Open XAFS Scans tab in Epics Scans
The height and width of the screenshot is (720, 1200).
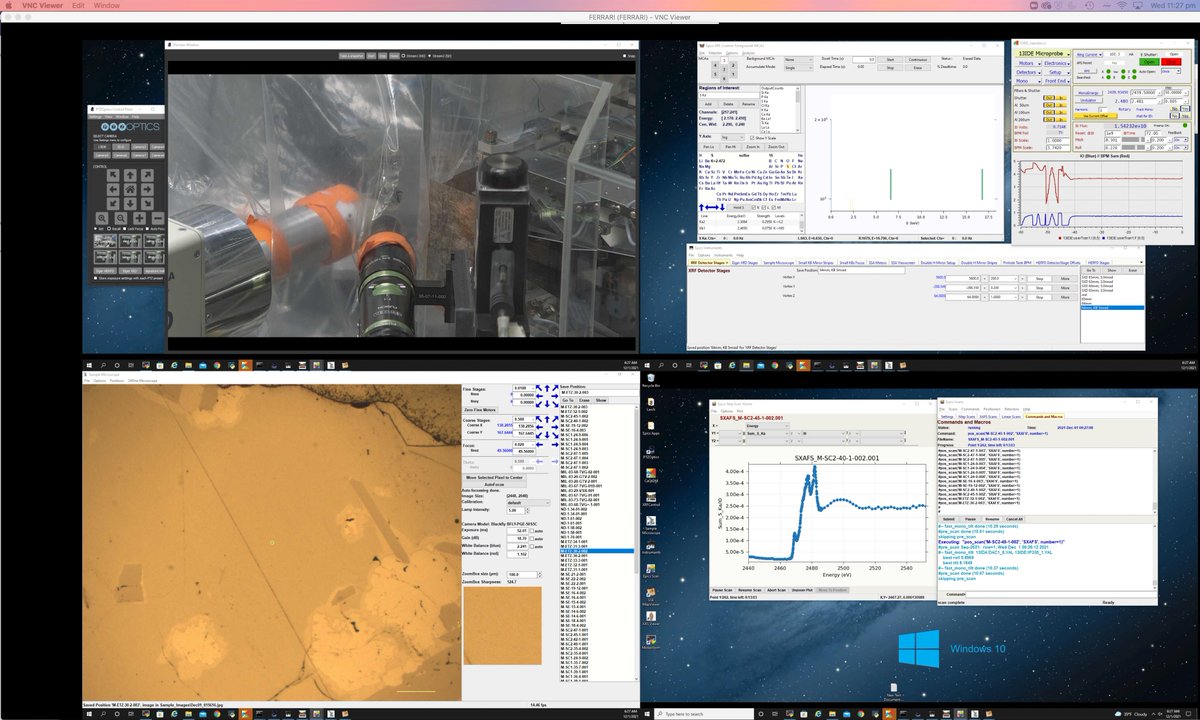tap(988, 417)
